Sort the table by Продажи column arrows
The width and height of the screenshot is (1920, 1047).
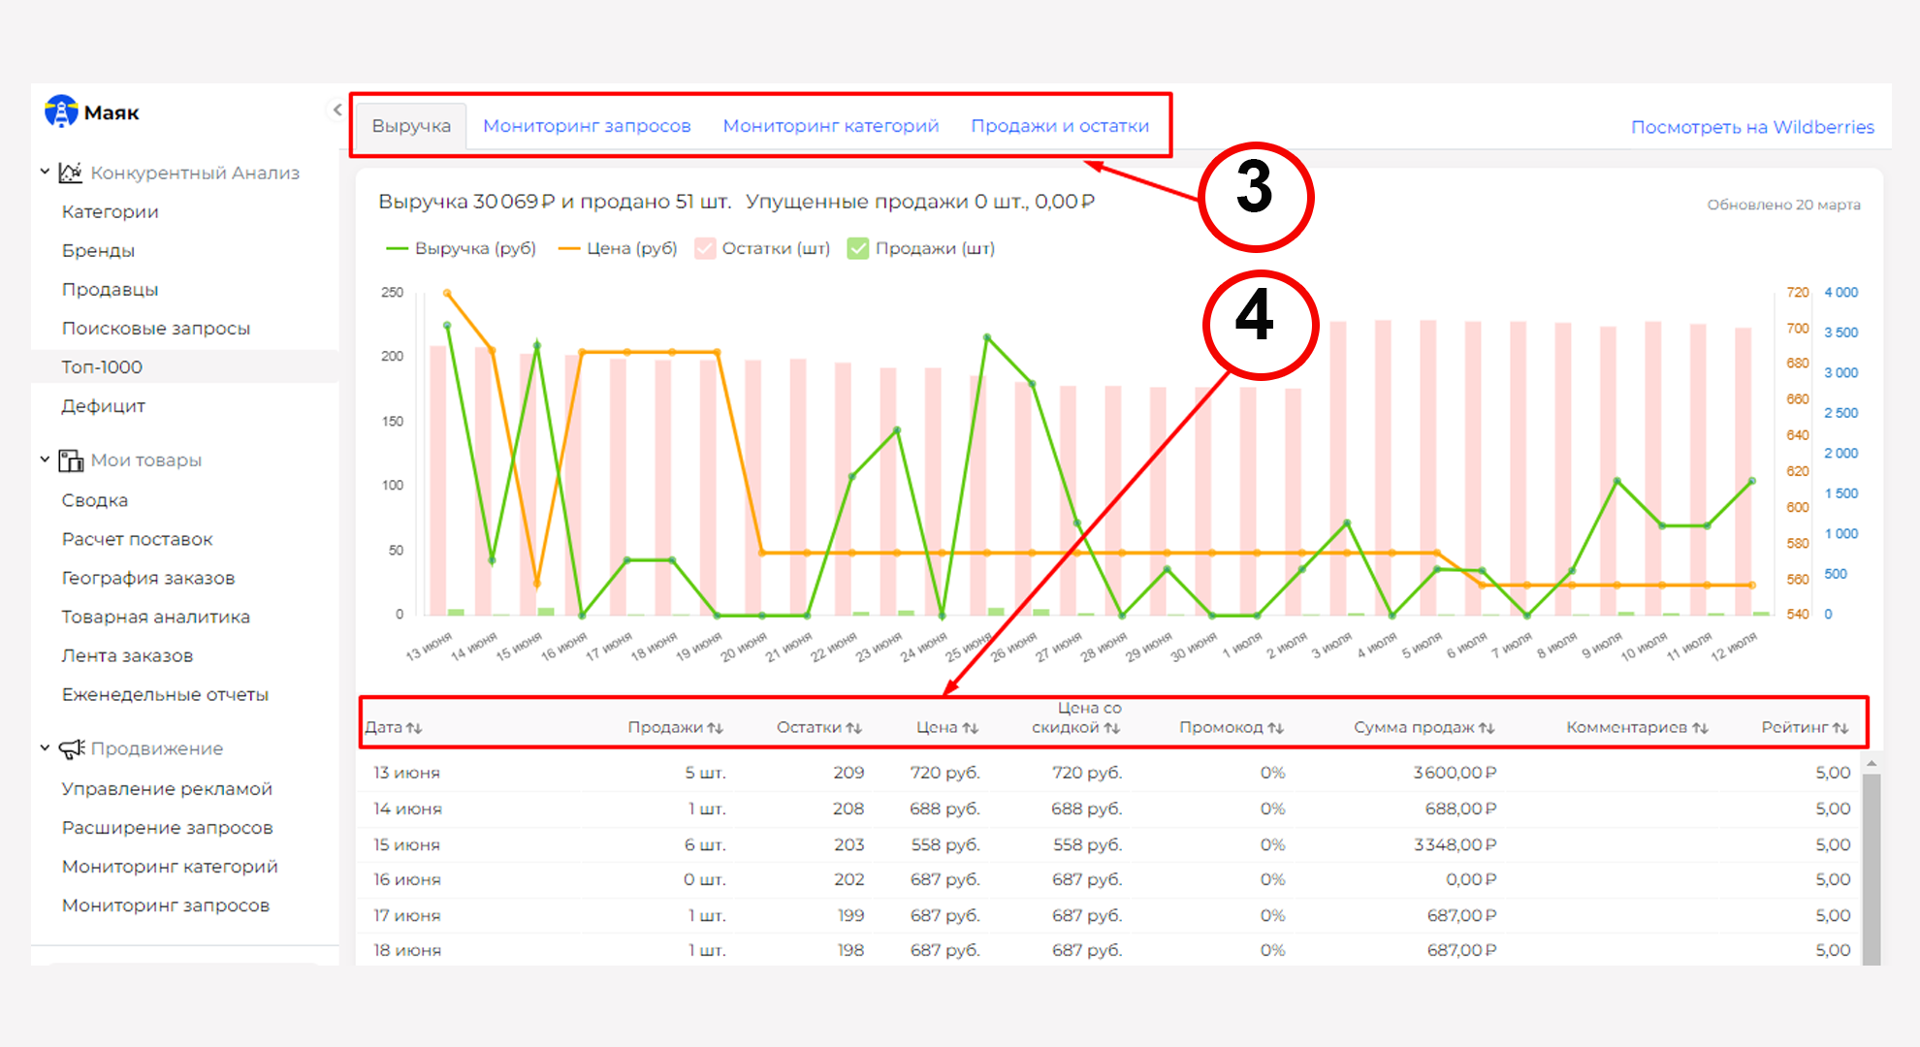click(x=715, y=728)
